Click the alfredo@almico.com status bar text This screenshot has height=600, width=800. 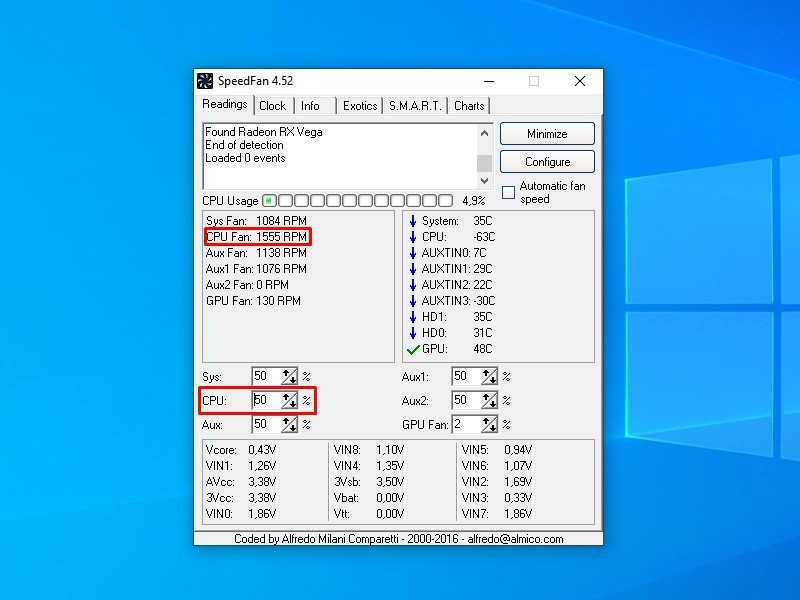pos(515,539)
